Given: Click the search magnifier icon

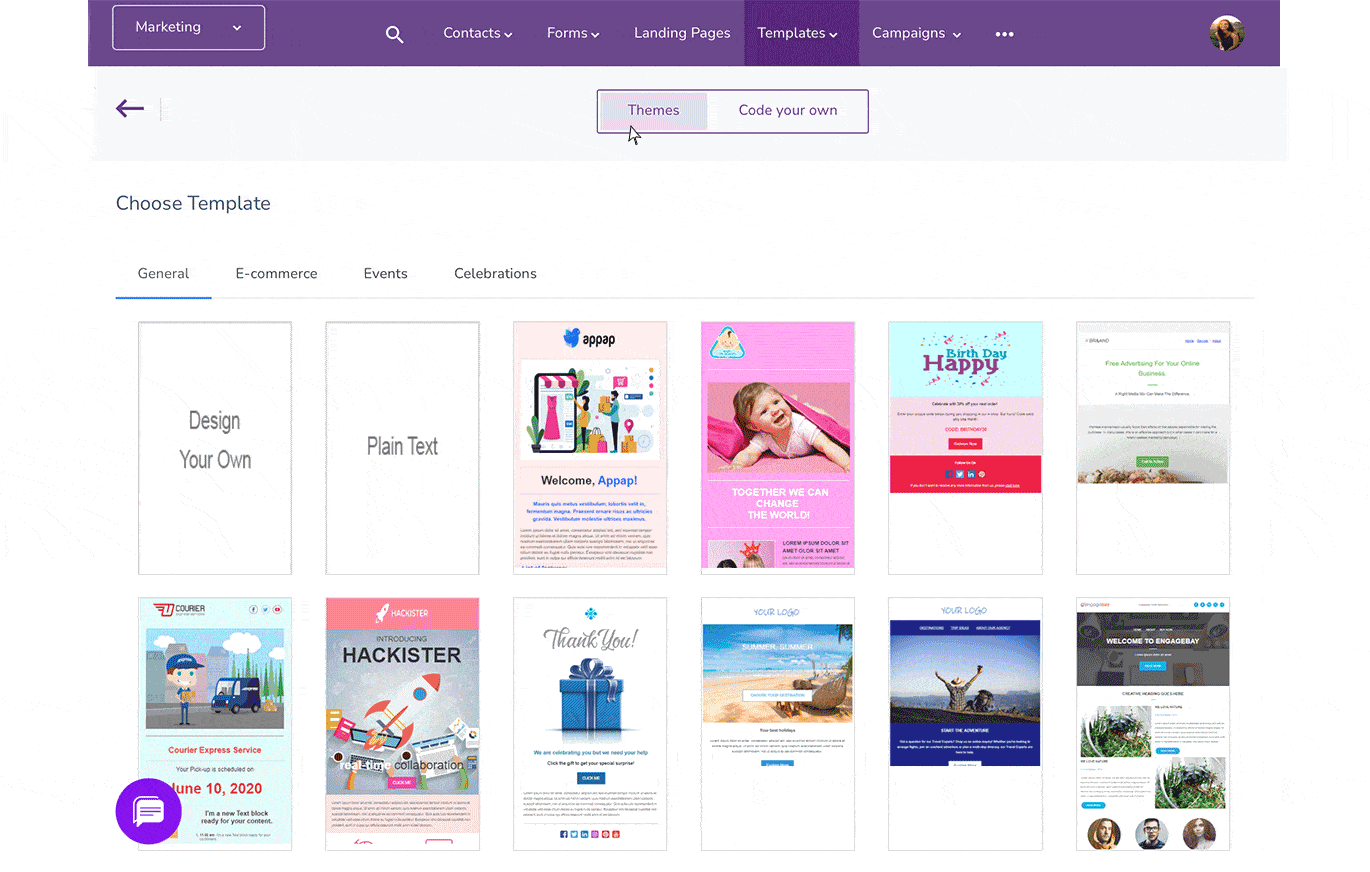Looking at the screenshot, I should (x=394, y=34).
